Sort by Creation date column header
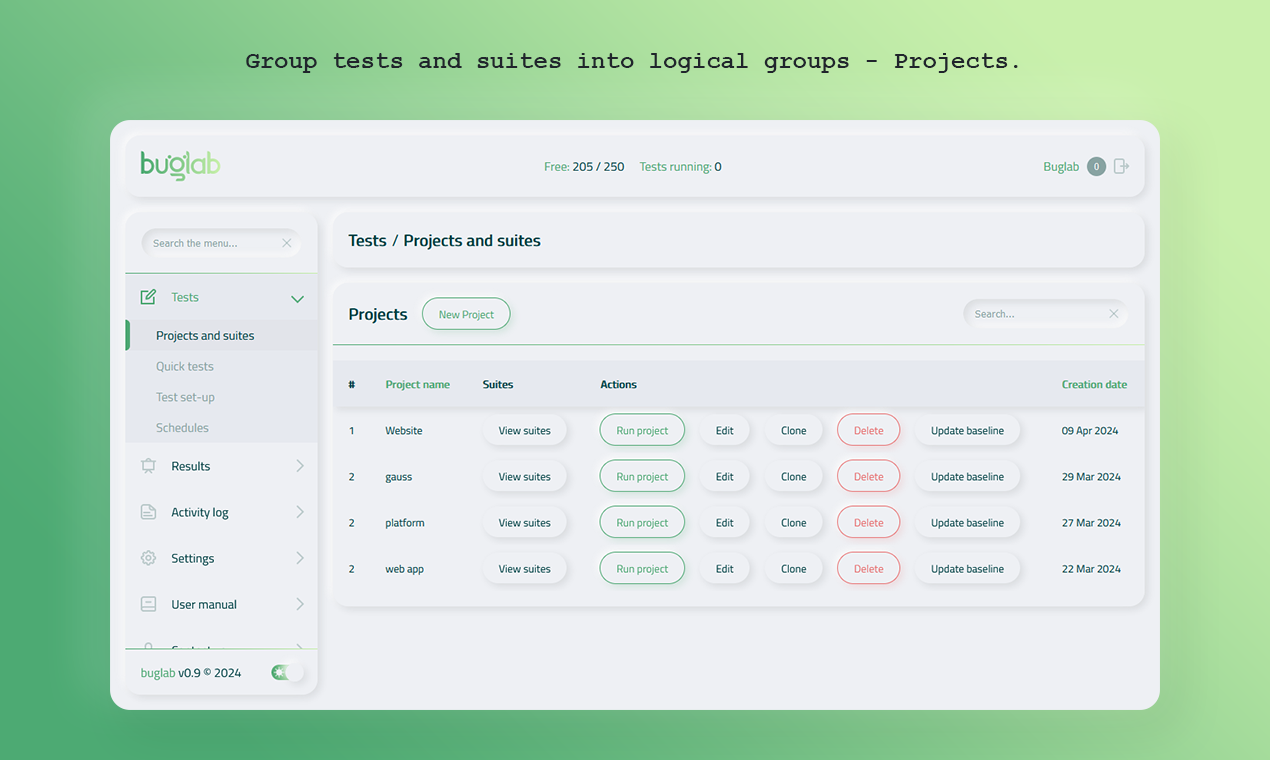Viewport: 1270px width, 760px height. point(1094,384)
